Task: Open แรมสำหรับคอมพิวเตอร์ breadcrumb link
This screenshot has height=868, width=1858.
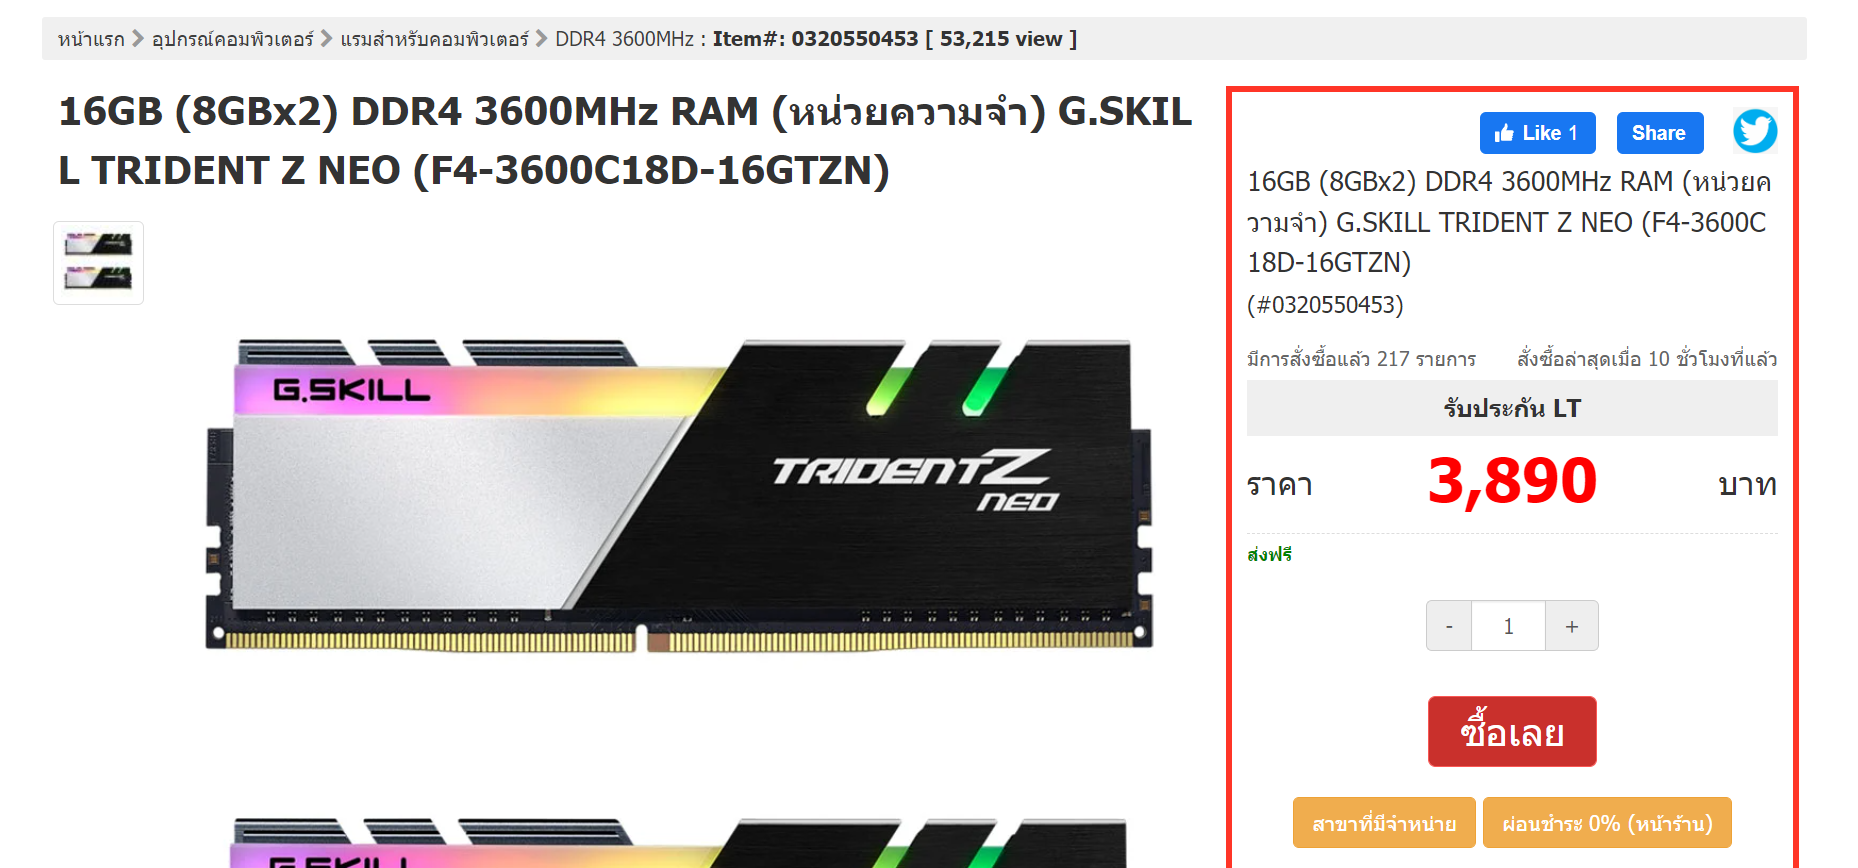Action: point(434,39)
